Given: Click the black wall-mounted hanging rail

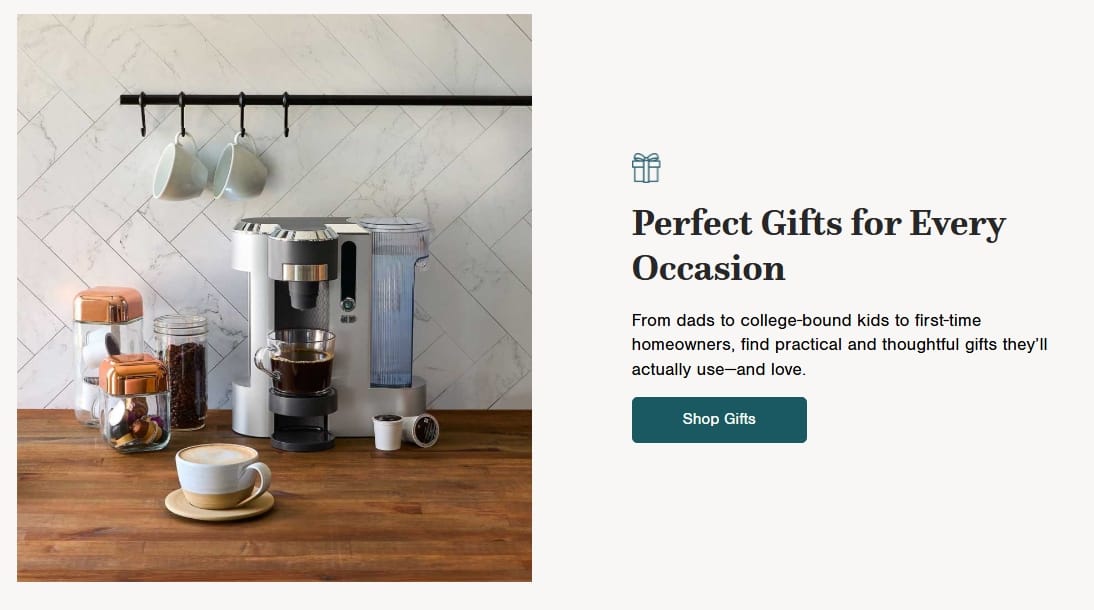Looking at the screenshot, I should 326,101.
